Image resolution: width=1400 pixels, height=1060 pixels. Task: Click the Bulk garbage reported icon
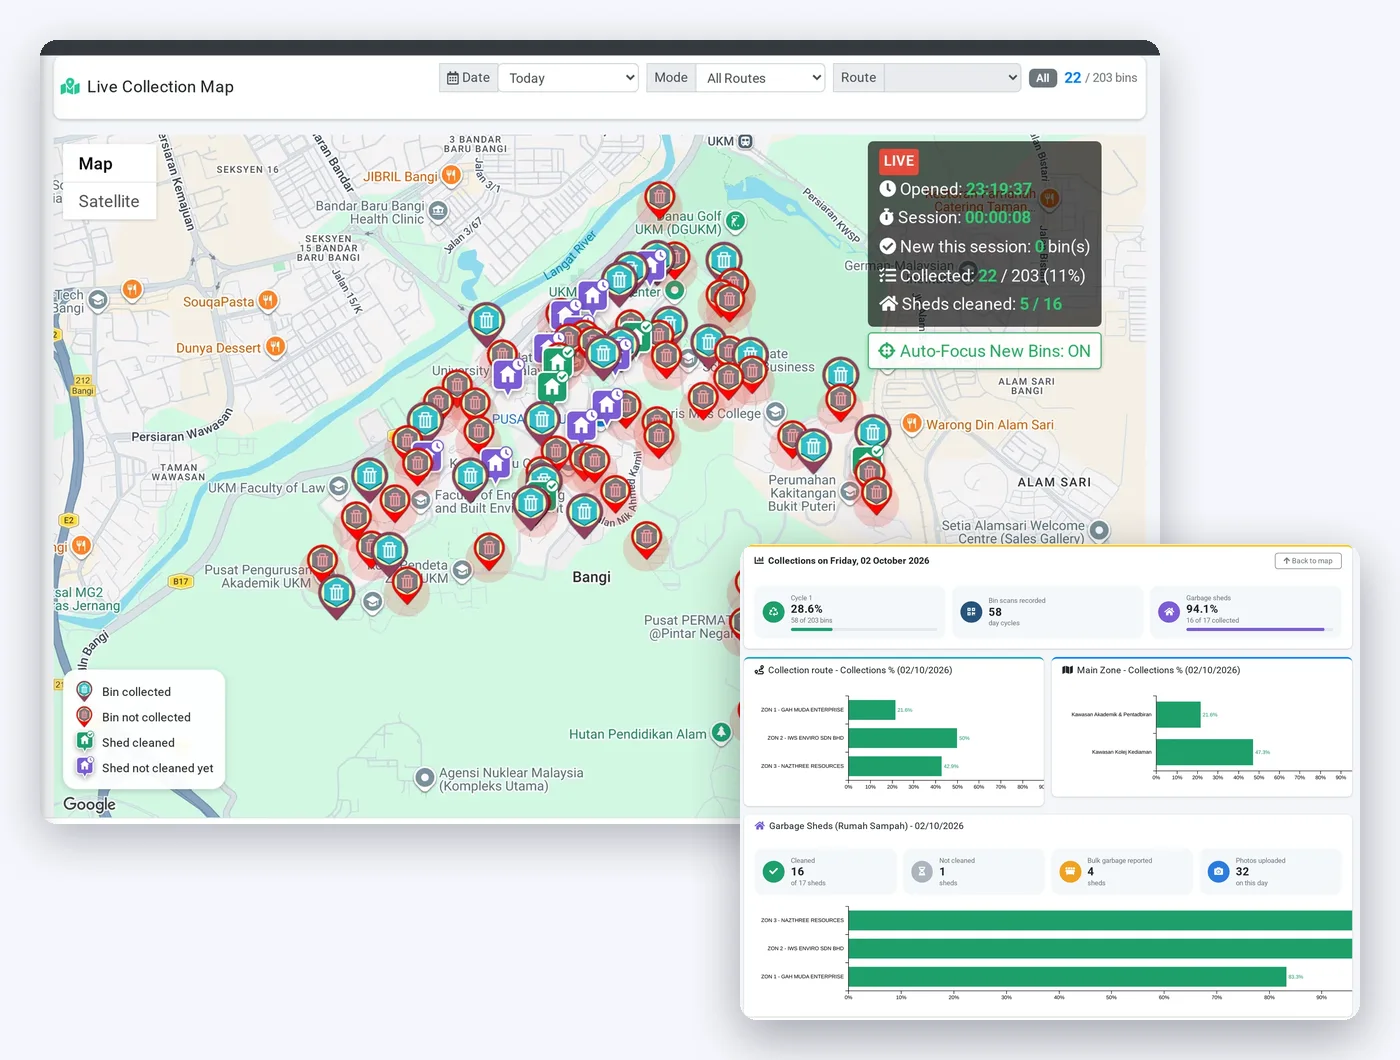pyautogui.click(x=1070, y=872)
